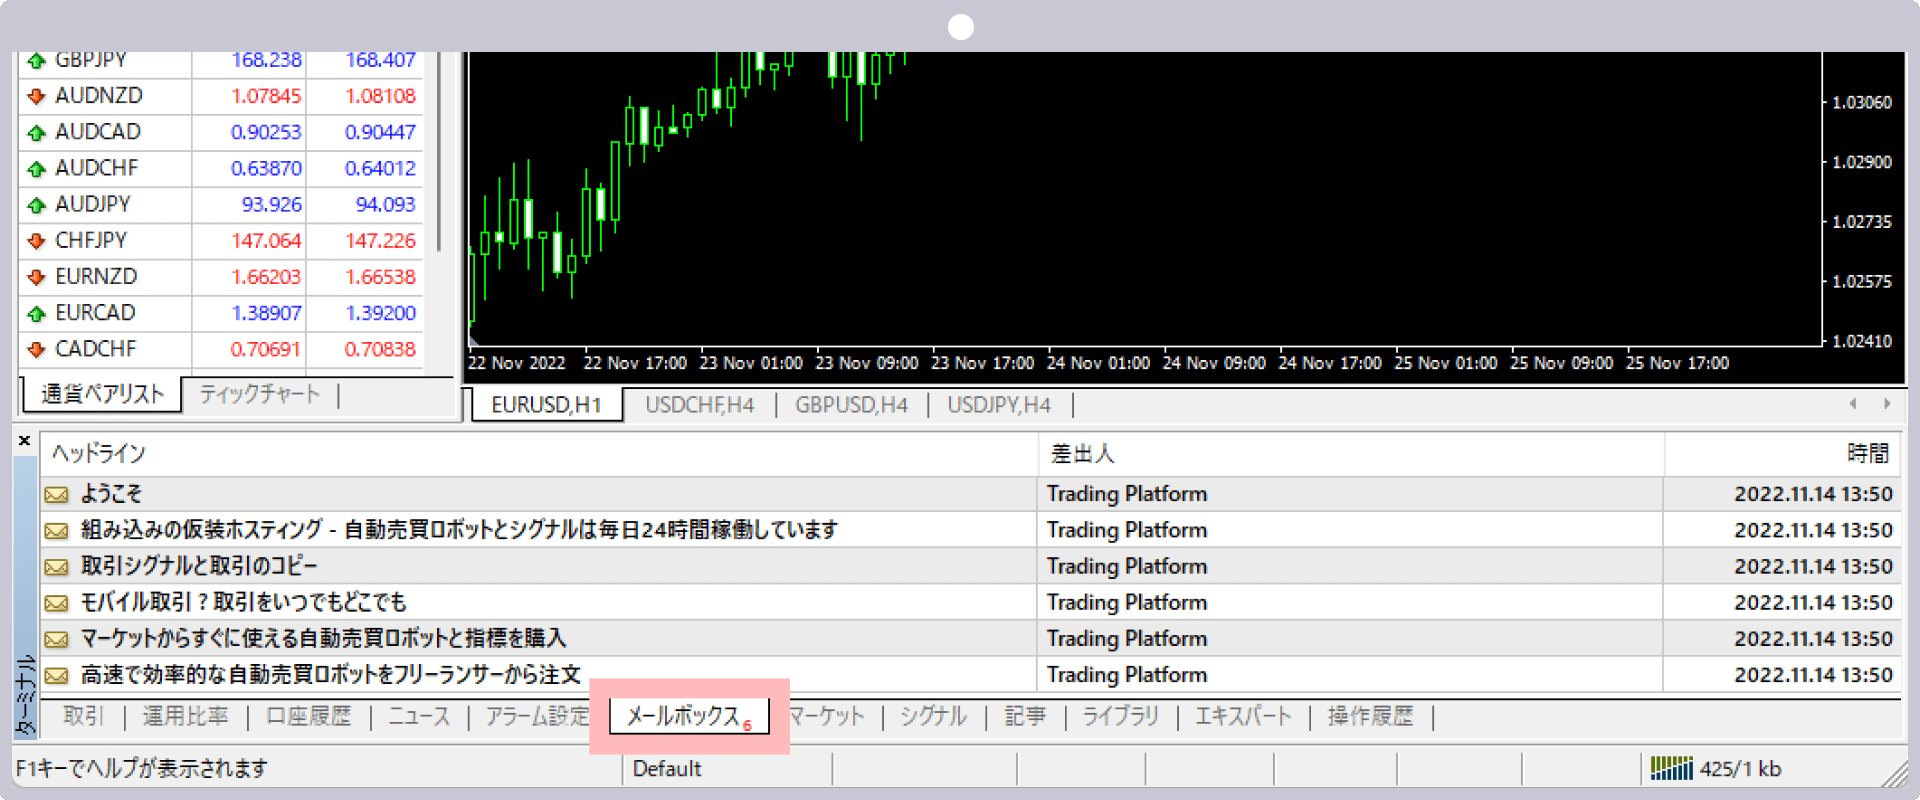Select the AUDNZD symbol row

click(x=221, y=96)
